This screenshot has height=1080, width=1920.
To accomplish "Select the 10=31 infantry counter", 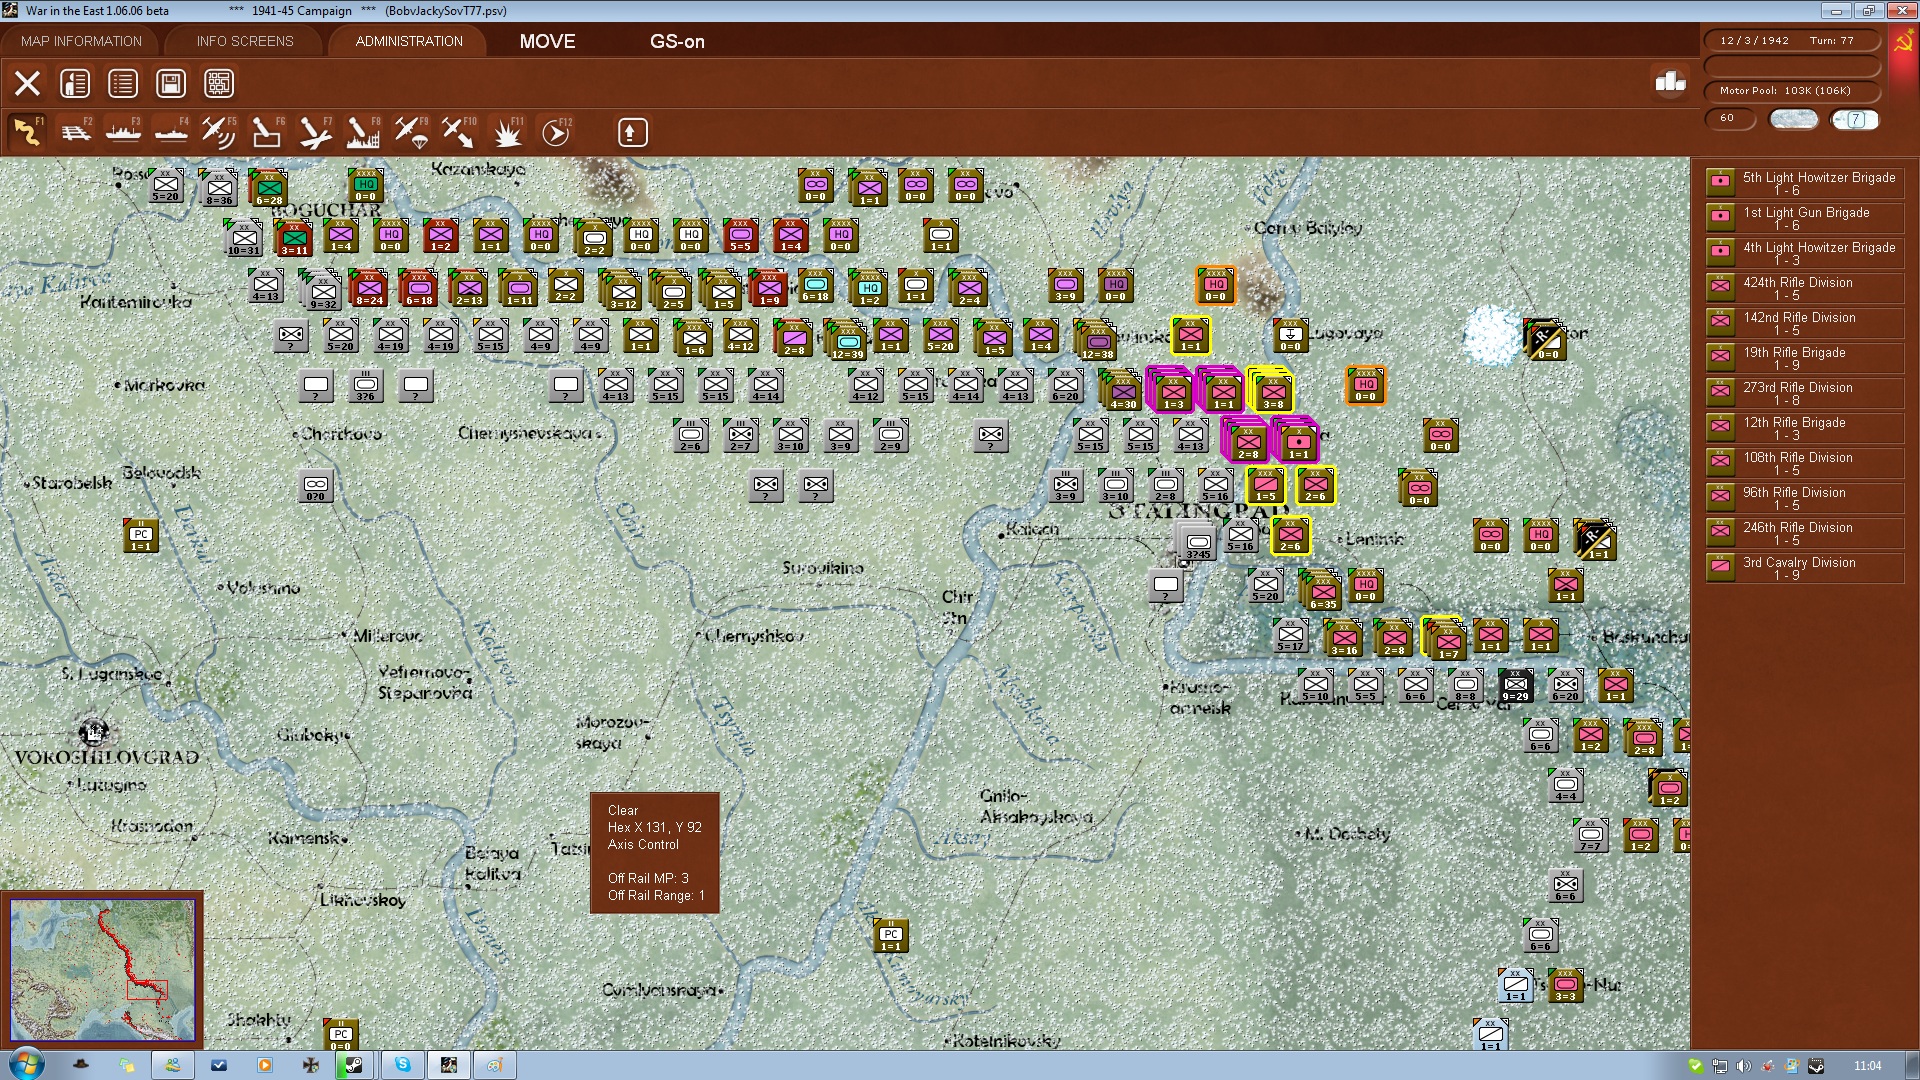I will coord(243,238).
